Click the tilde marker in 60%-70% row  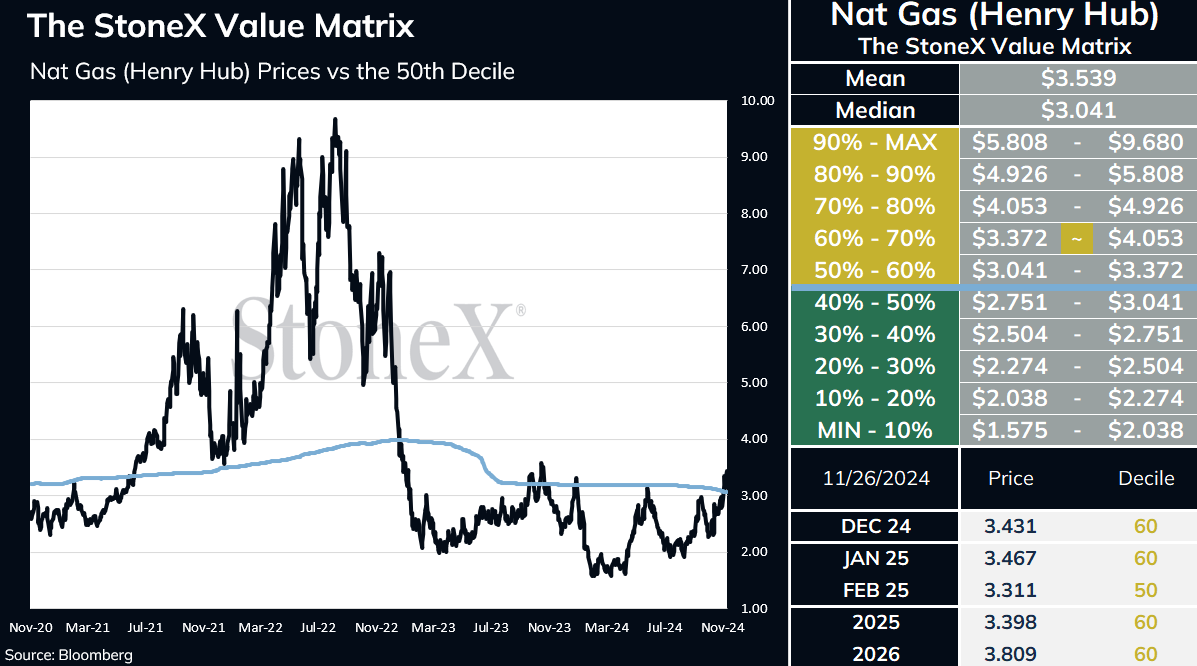click(x=1076, y=238)
